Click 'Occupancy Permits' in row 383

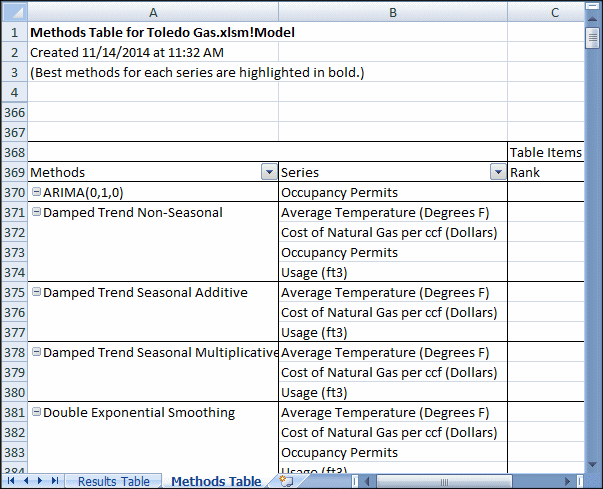tap(339, 452)
